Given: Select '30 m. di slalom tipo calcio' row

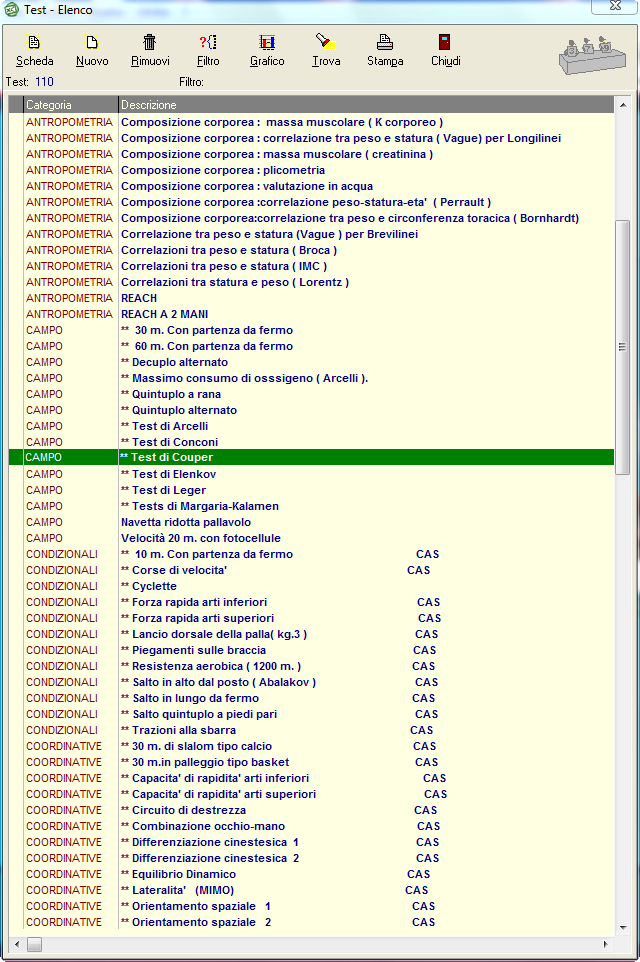Looking at the screenshot, I should coord(311,745).
